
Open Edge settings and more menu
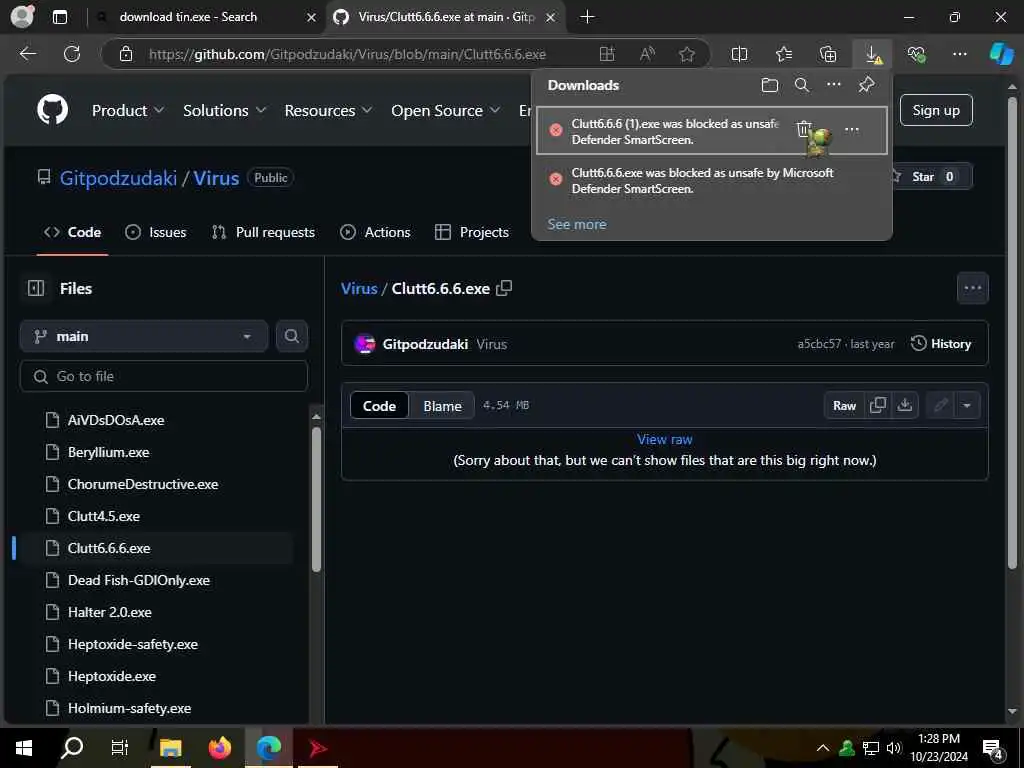tap(959, 54)
